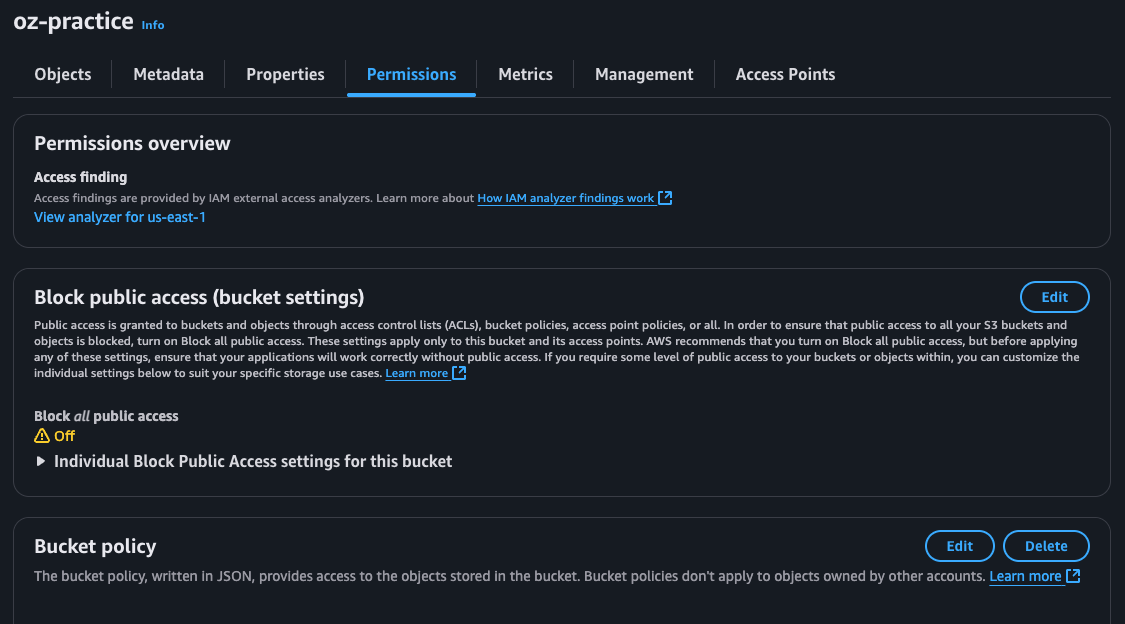This screenshot has width=1125, height=624.
Task: Open the Info link next to oz-practice
Action: [153, 25]
